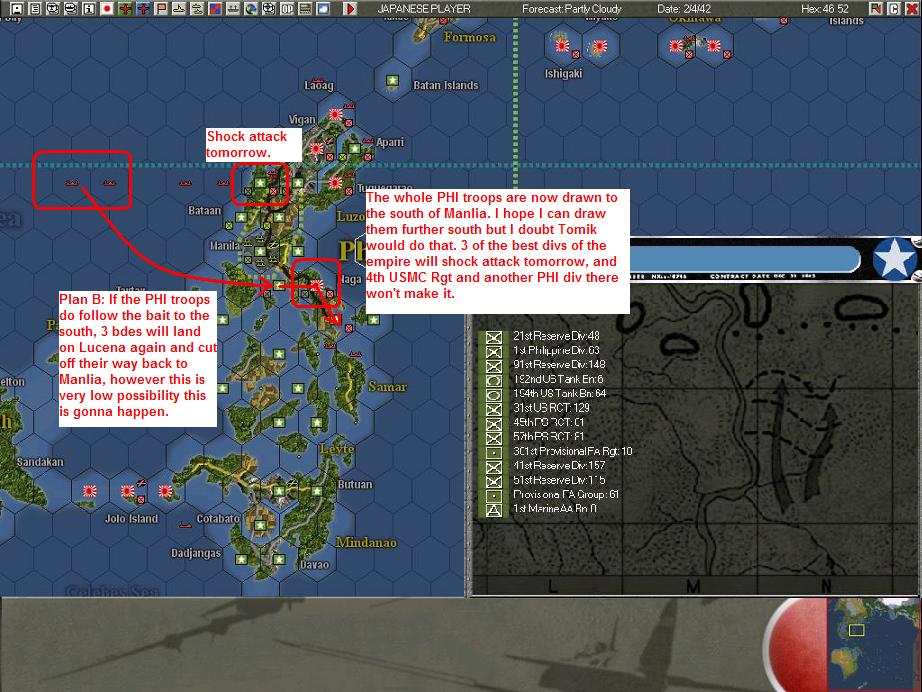Click the tank icon beside 192nd US Tank Bn
This screenshot has width=922, height=692.
click(494, 380)
